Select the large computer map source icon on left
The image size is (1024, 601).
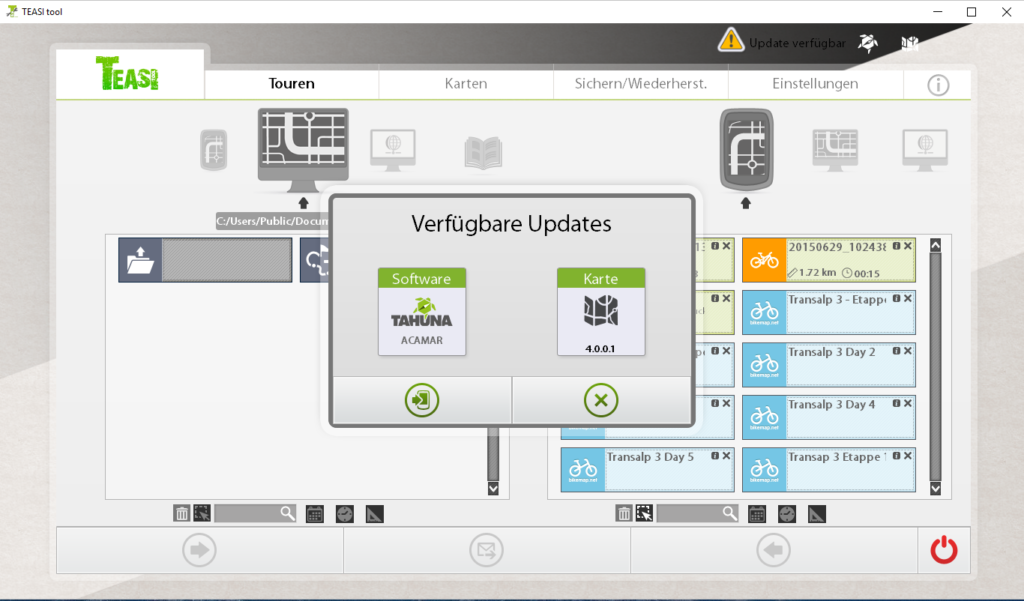coord(303,150)
